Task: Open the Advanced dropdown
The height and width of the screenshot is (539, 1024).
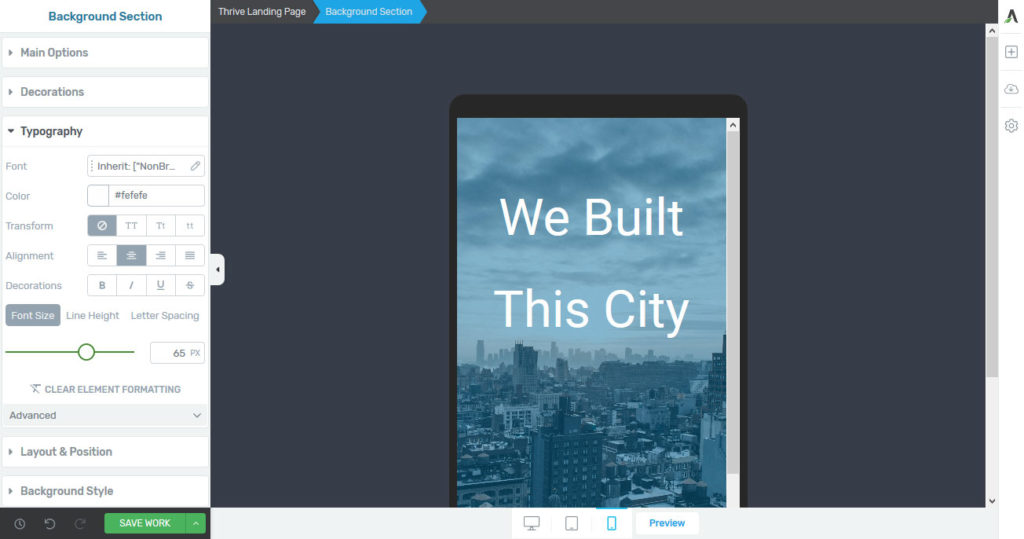Action: (105, 416)
